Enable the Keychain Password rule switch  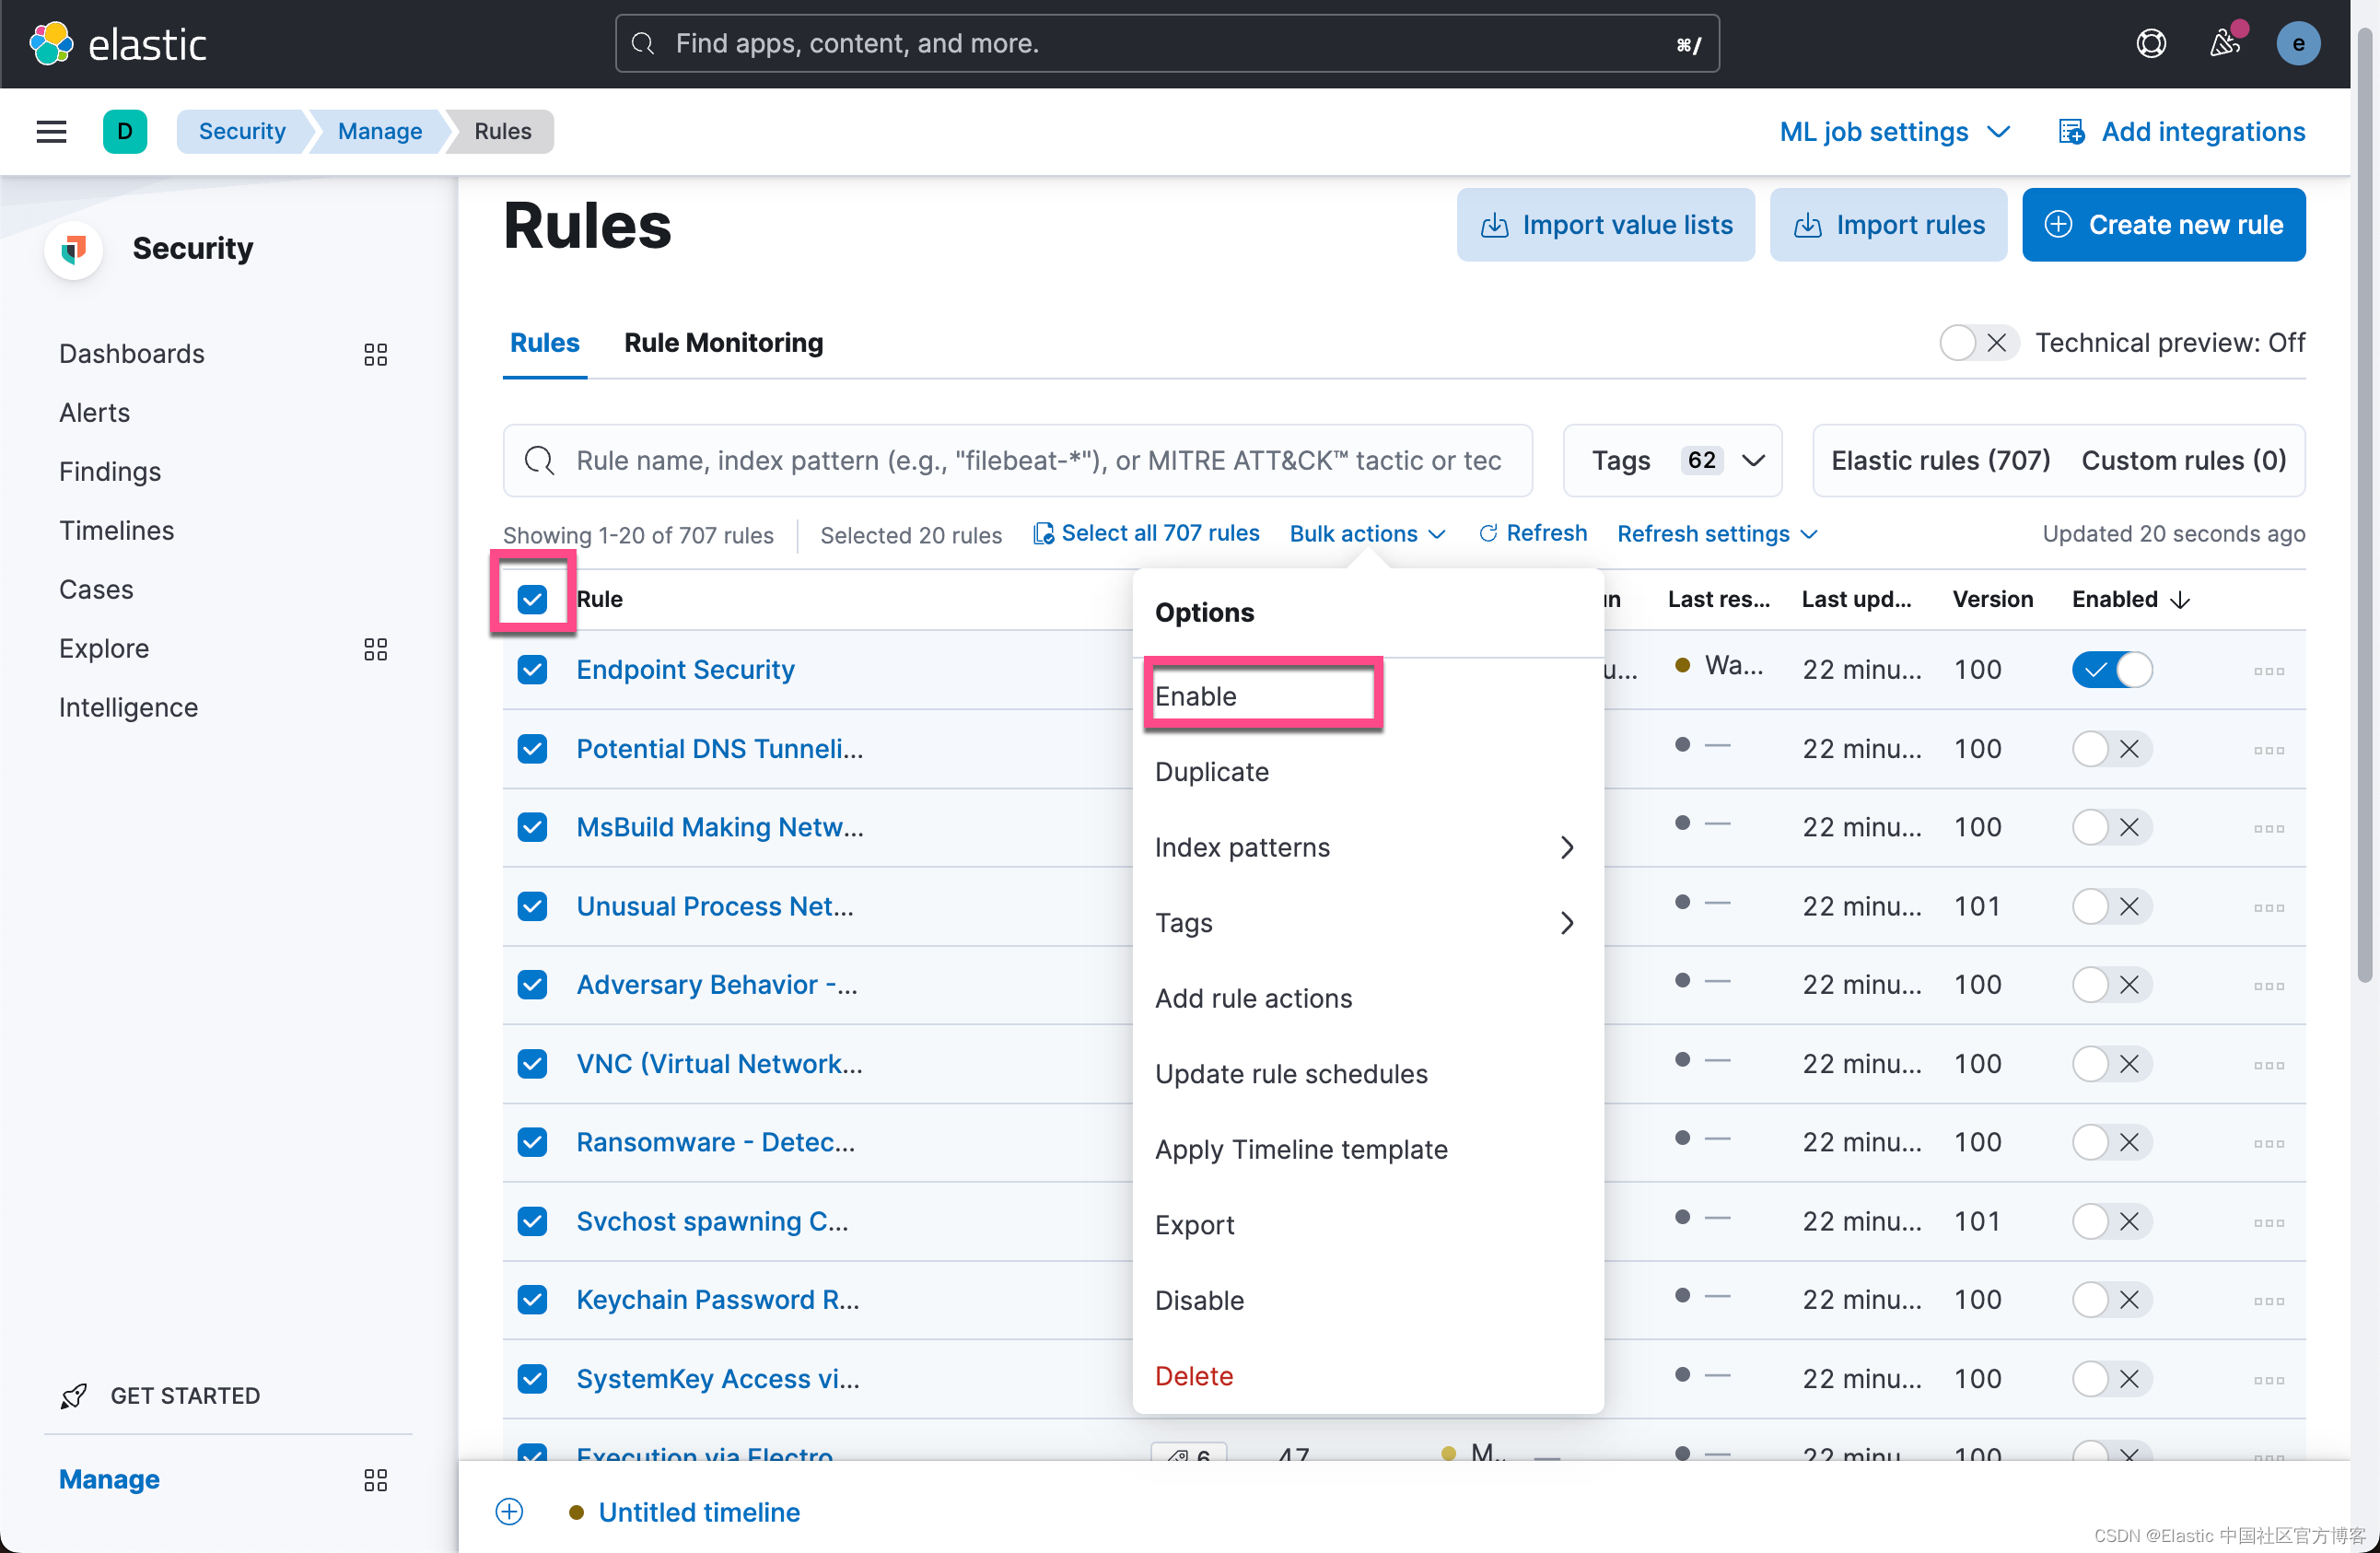(2111, 1300)
